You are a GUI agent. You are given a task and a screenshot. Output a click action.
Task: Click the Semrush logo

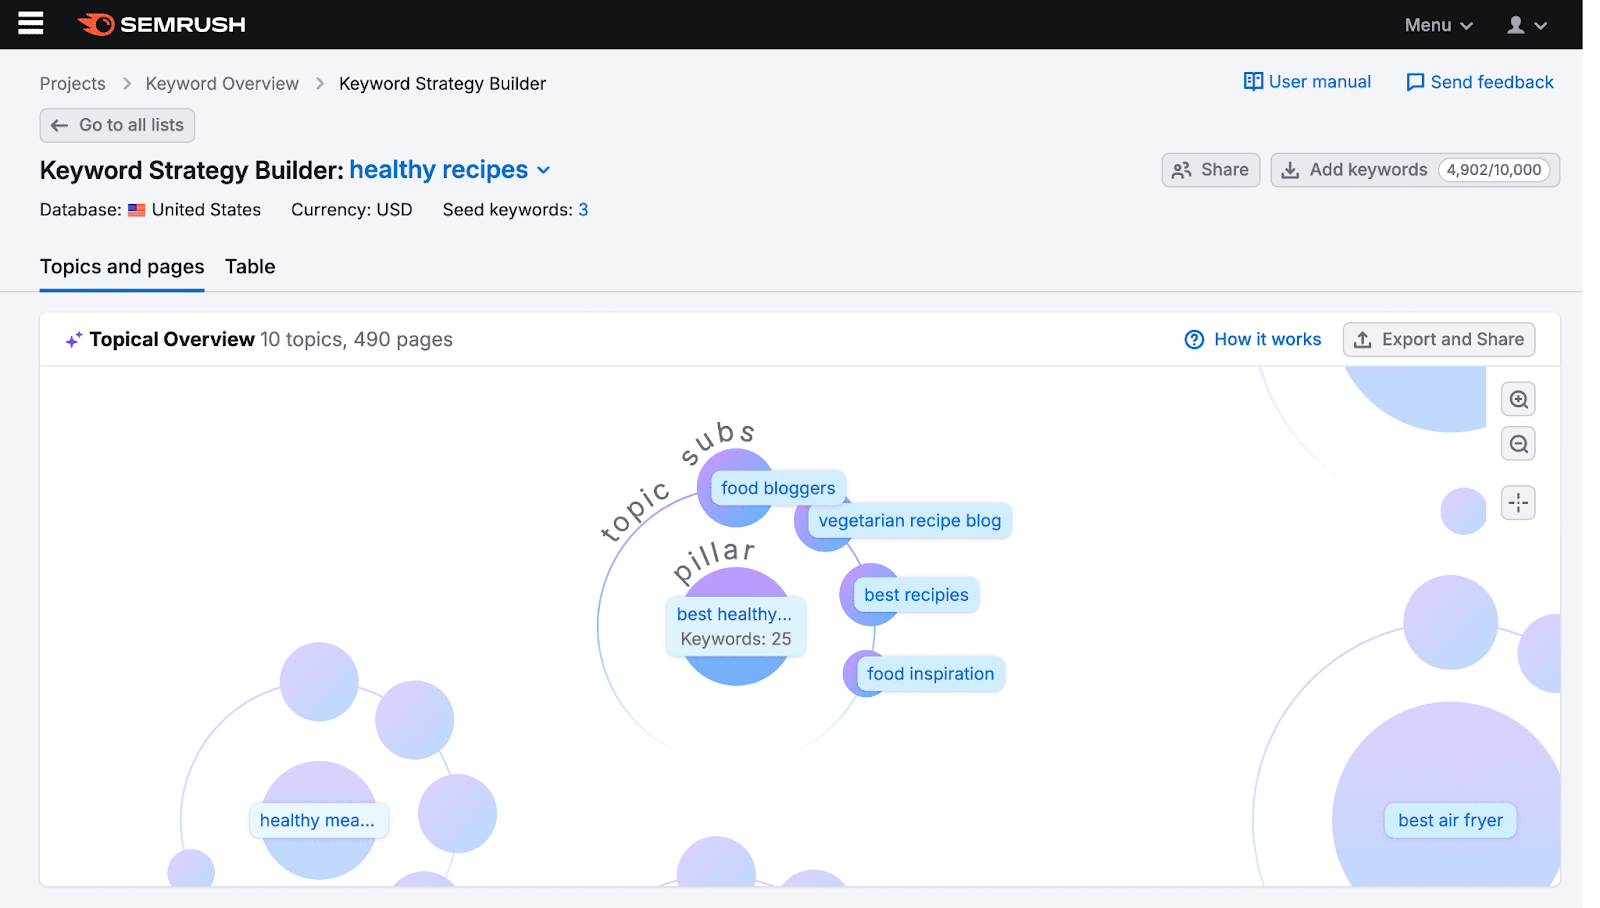pyautogui.click(x=161, y=23)
